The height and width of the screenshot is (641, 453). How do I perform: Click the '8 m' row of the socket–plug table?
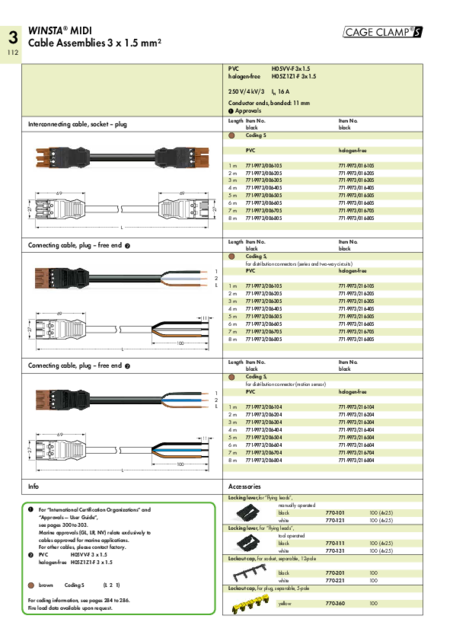(x=323, y=218)
